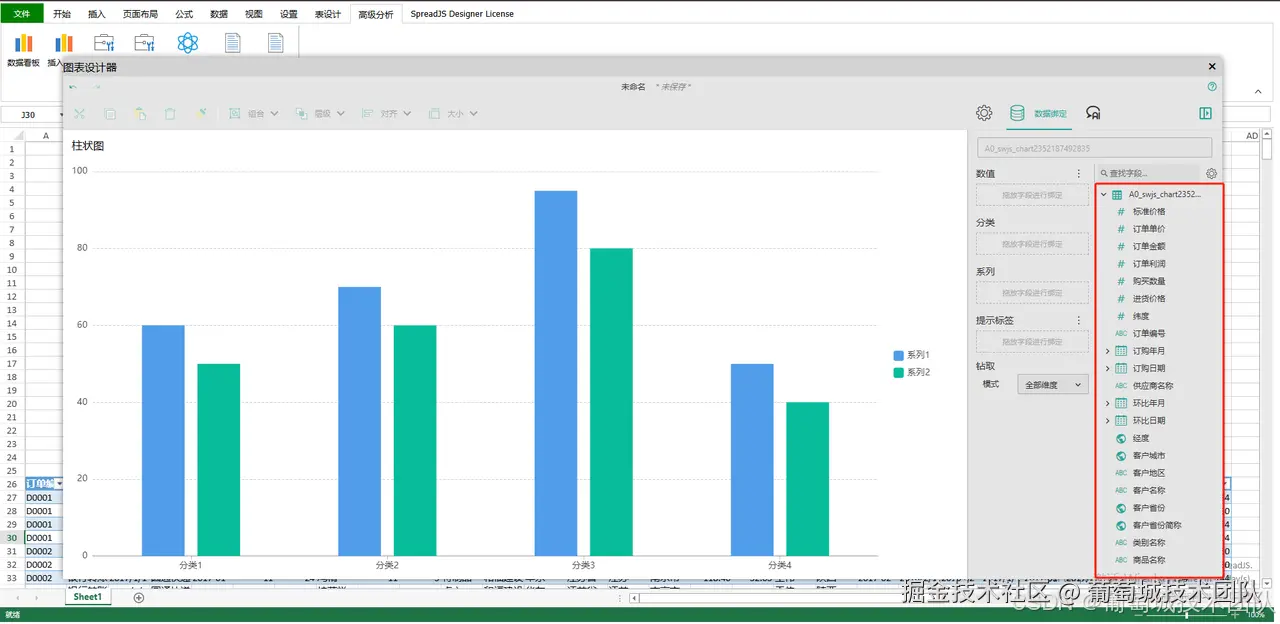Click the 数据看板 dashboard icon in ribbon

(x=23, y=43)
